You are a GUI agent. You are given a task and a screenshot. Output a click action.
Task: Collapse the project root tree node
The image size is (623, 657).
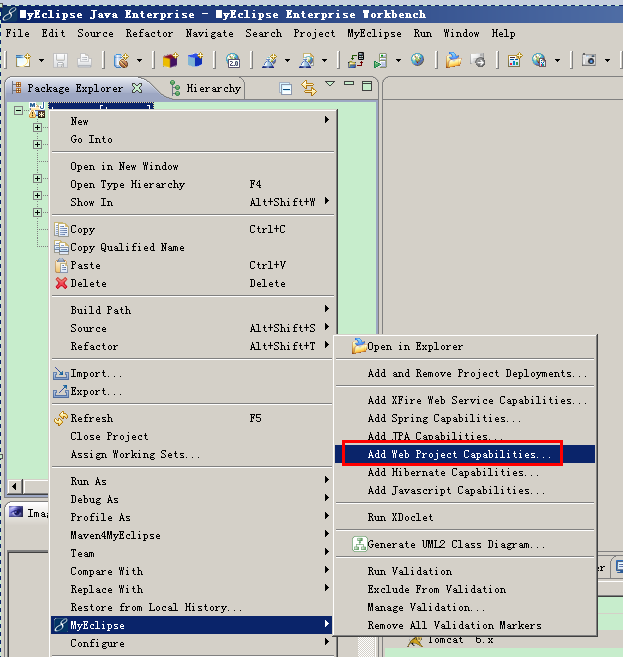click(x=18, y=111)
